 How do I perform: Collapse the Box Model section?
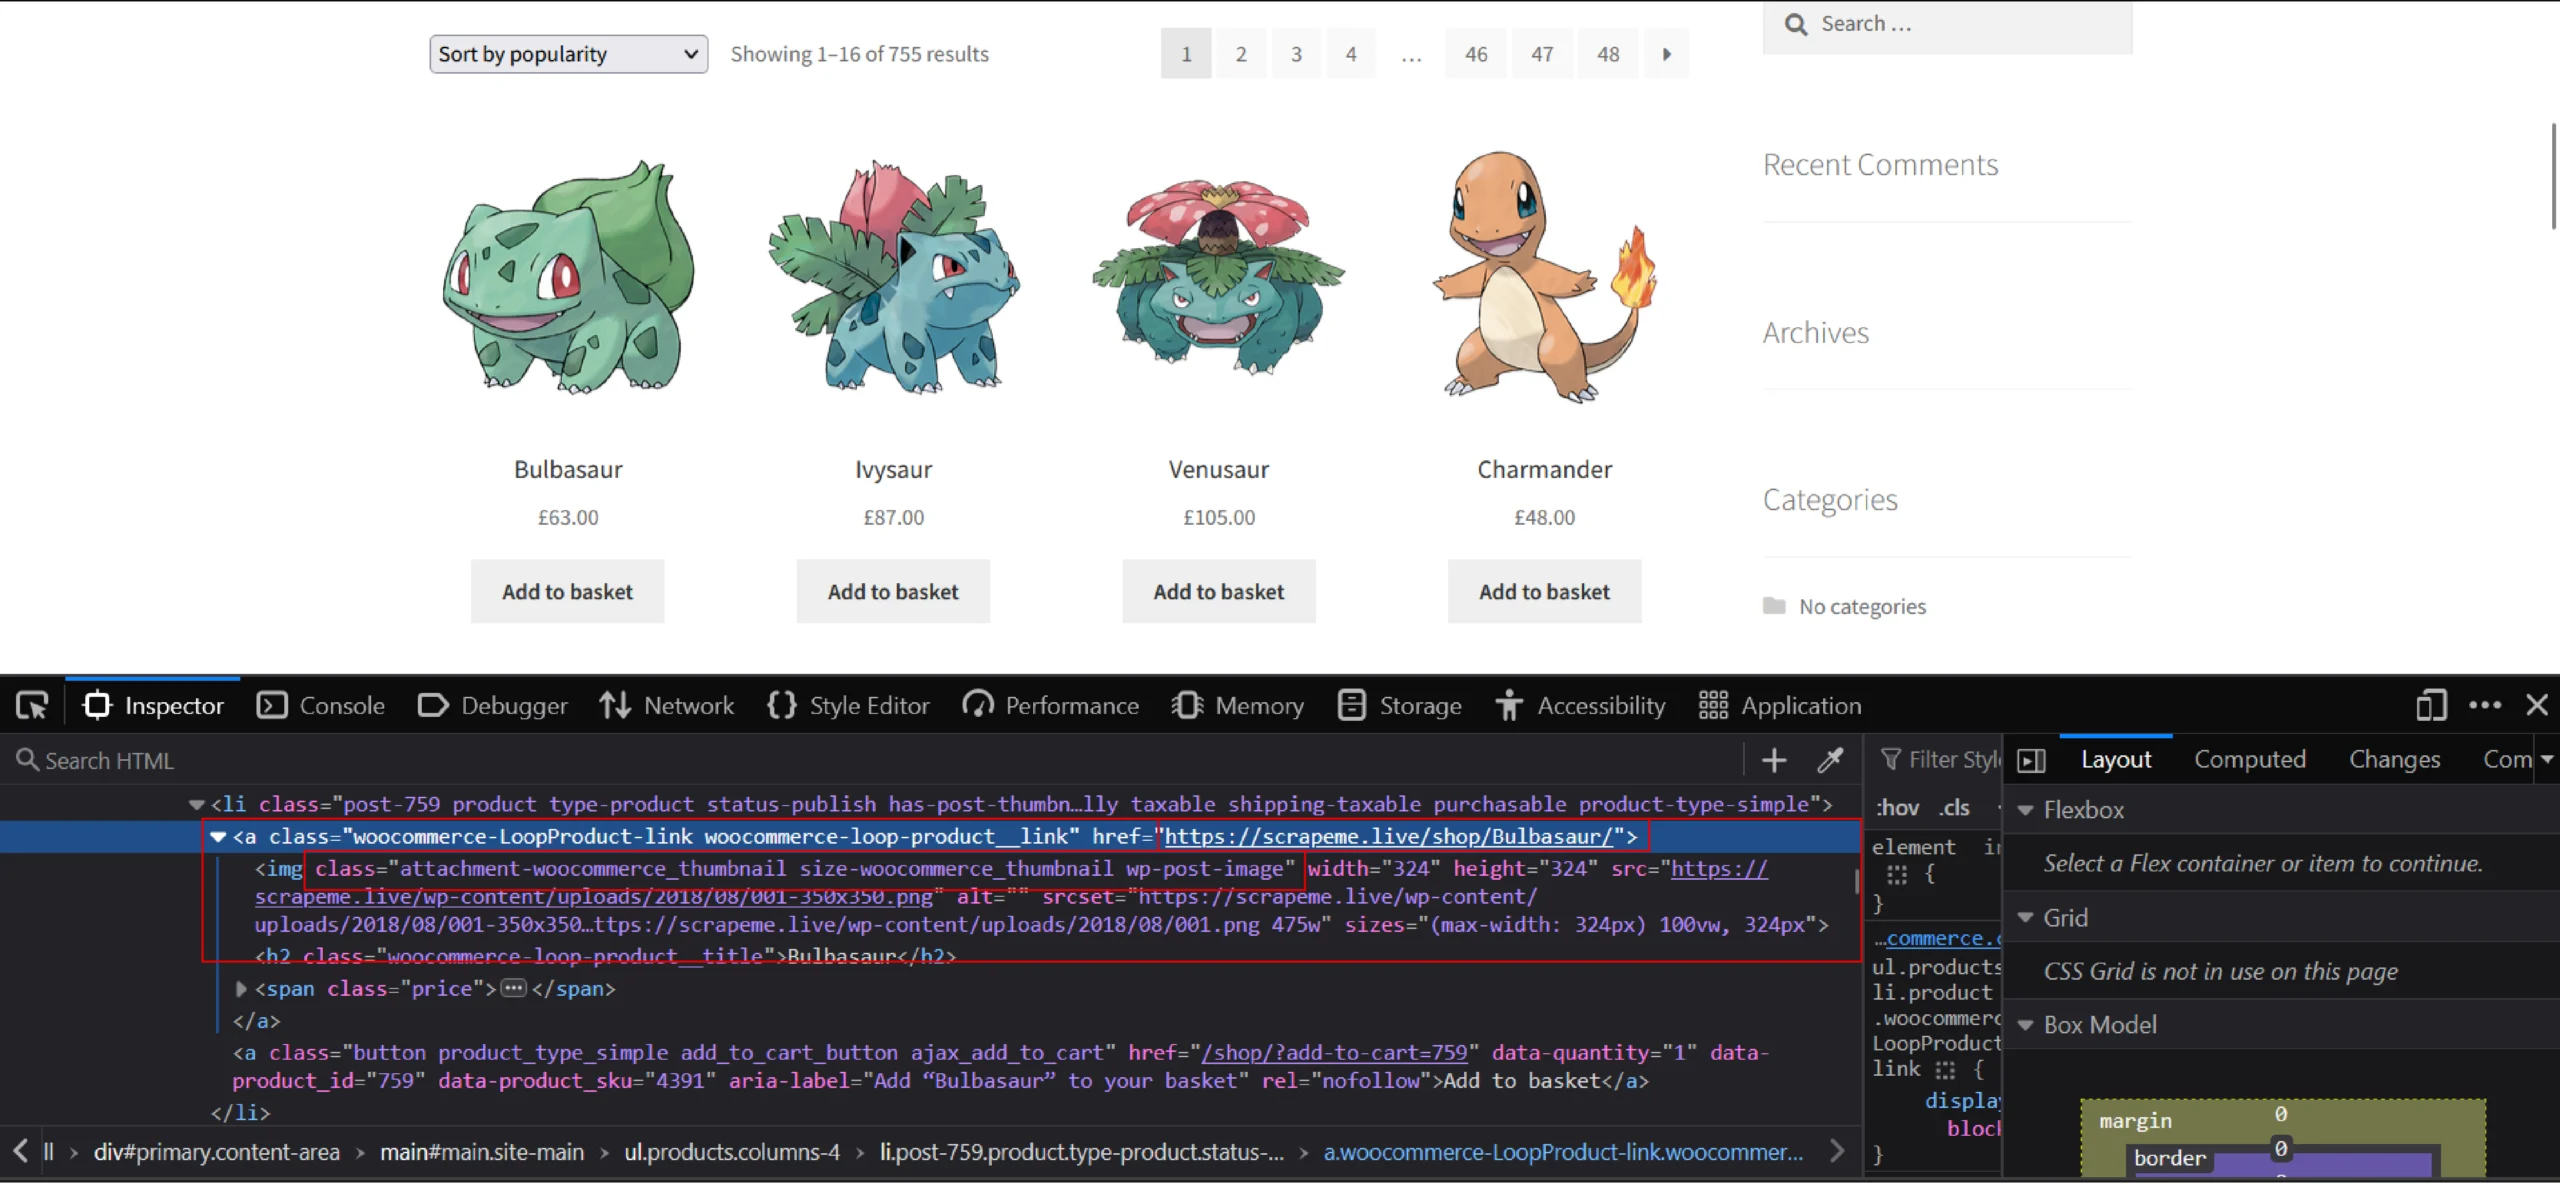tap(2026, 1025)
